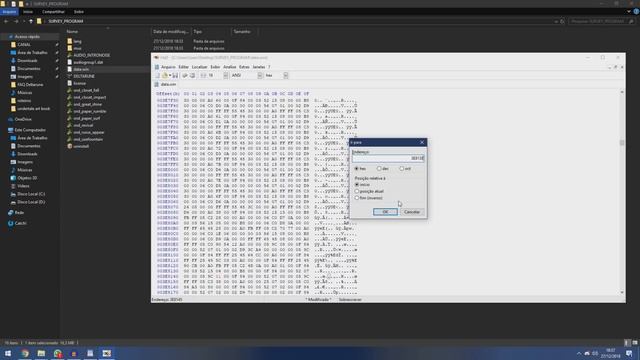Sort Explorer files by Tipo column
This screenshot has width=640, height=360.
pos(198,31)
